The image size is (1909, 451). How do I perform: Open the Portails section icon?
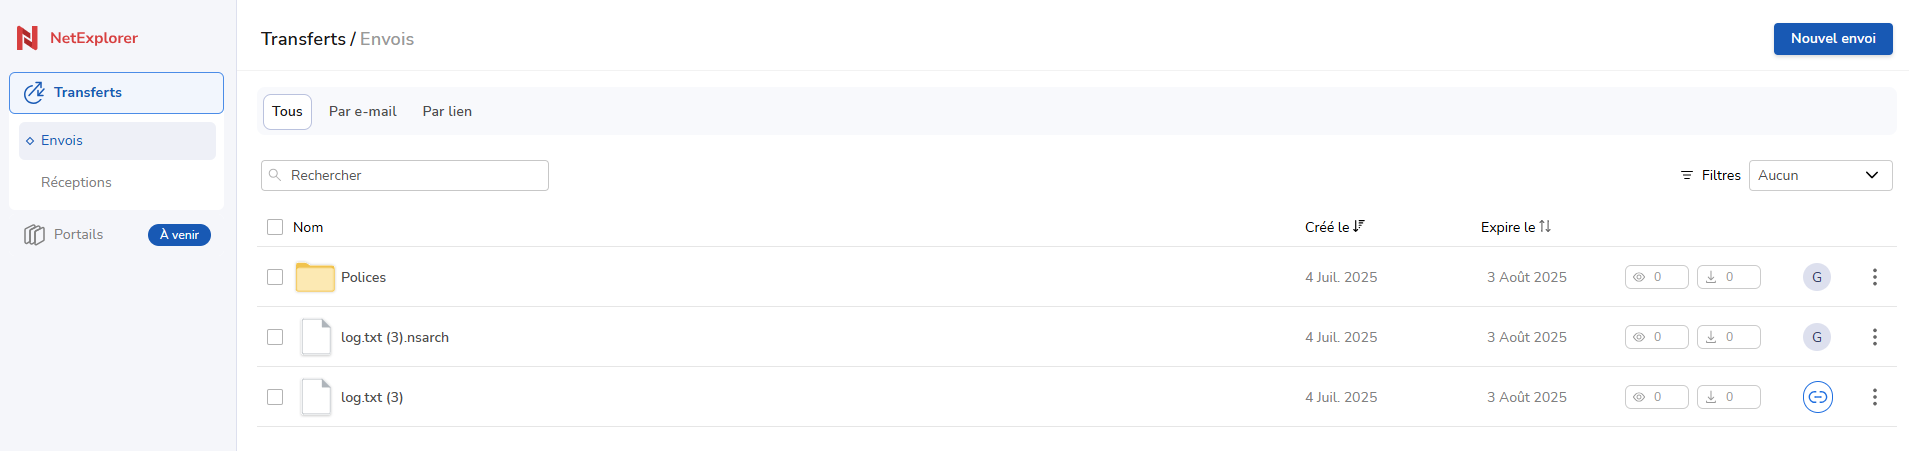tap(35, 235)
